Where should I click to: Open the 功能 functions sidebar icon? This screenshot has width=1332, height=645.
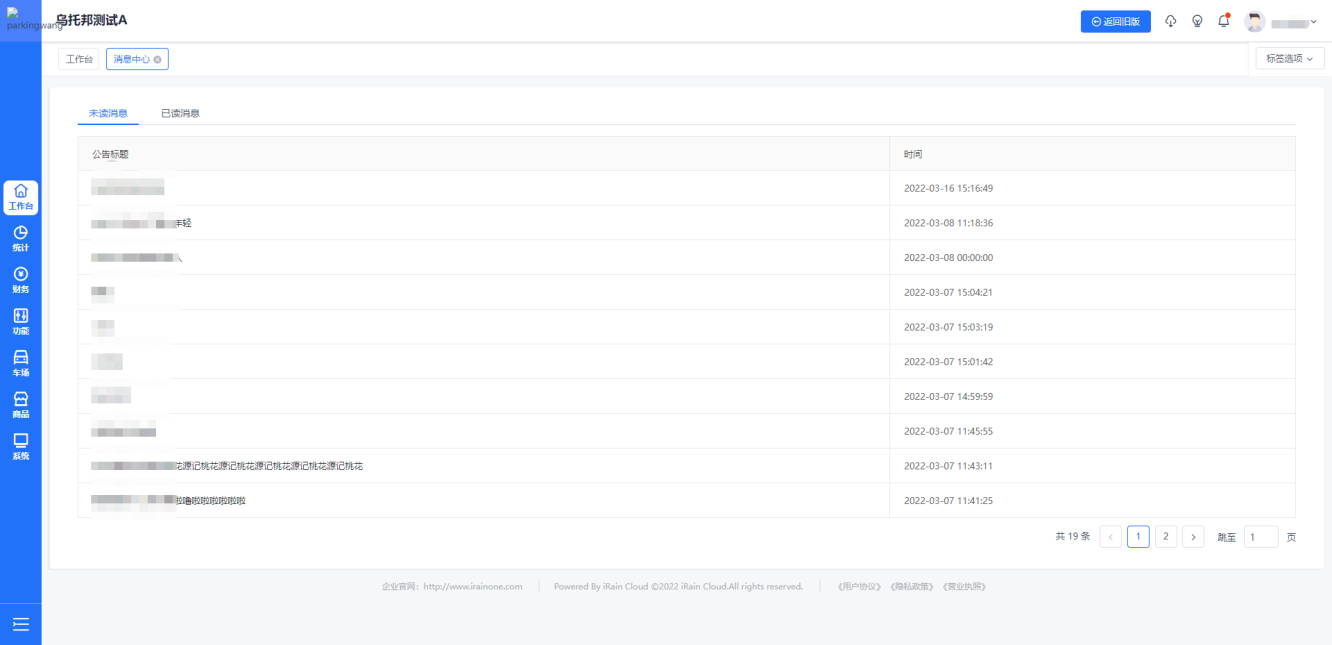coord(20,322)
